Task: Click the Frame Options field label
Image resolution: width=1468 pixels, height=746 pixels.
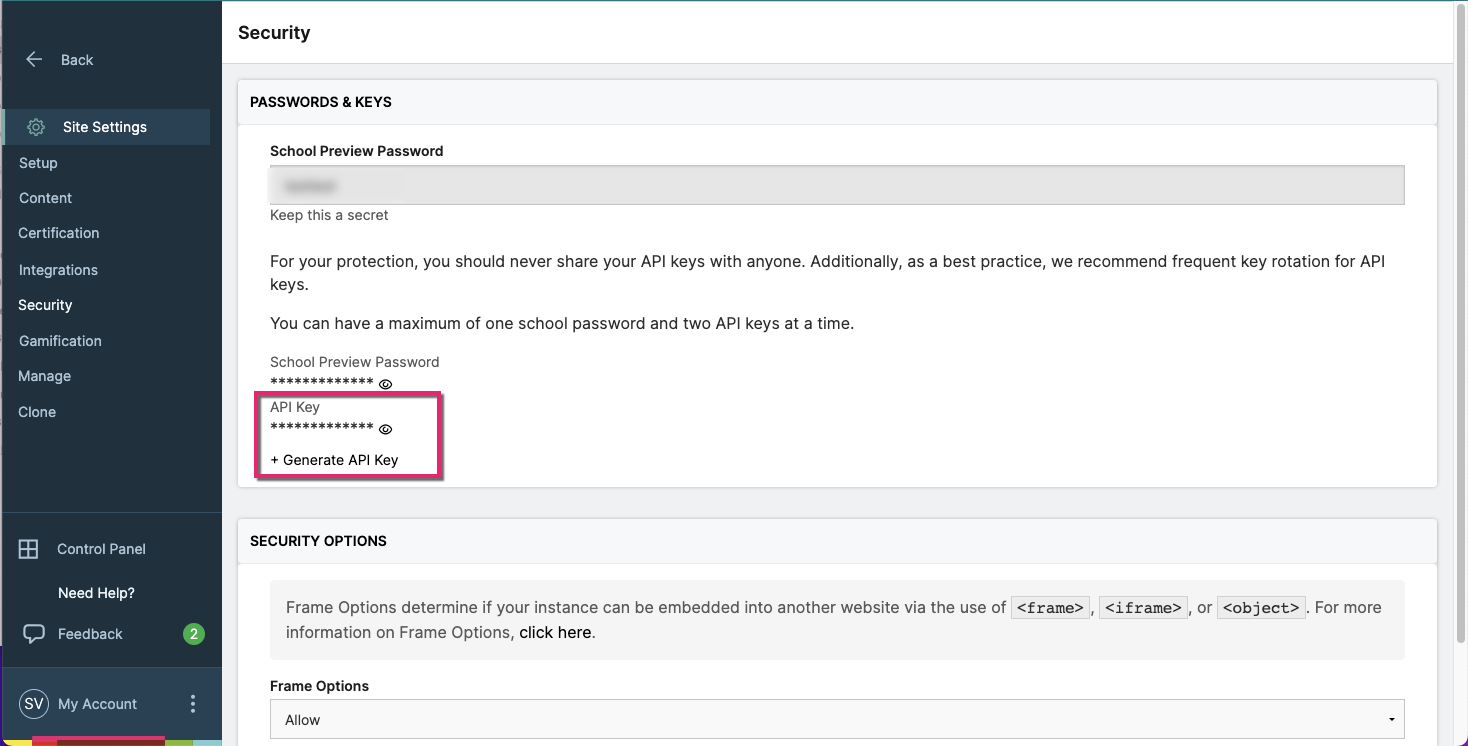Action: point(319,686)
